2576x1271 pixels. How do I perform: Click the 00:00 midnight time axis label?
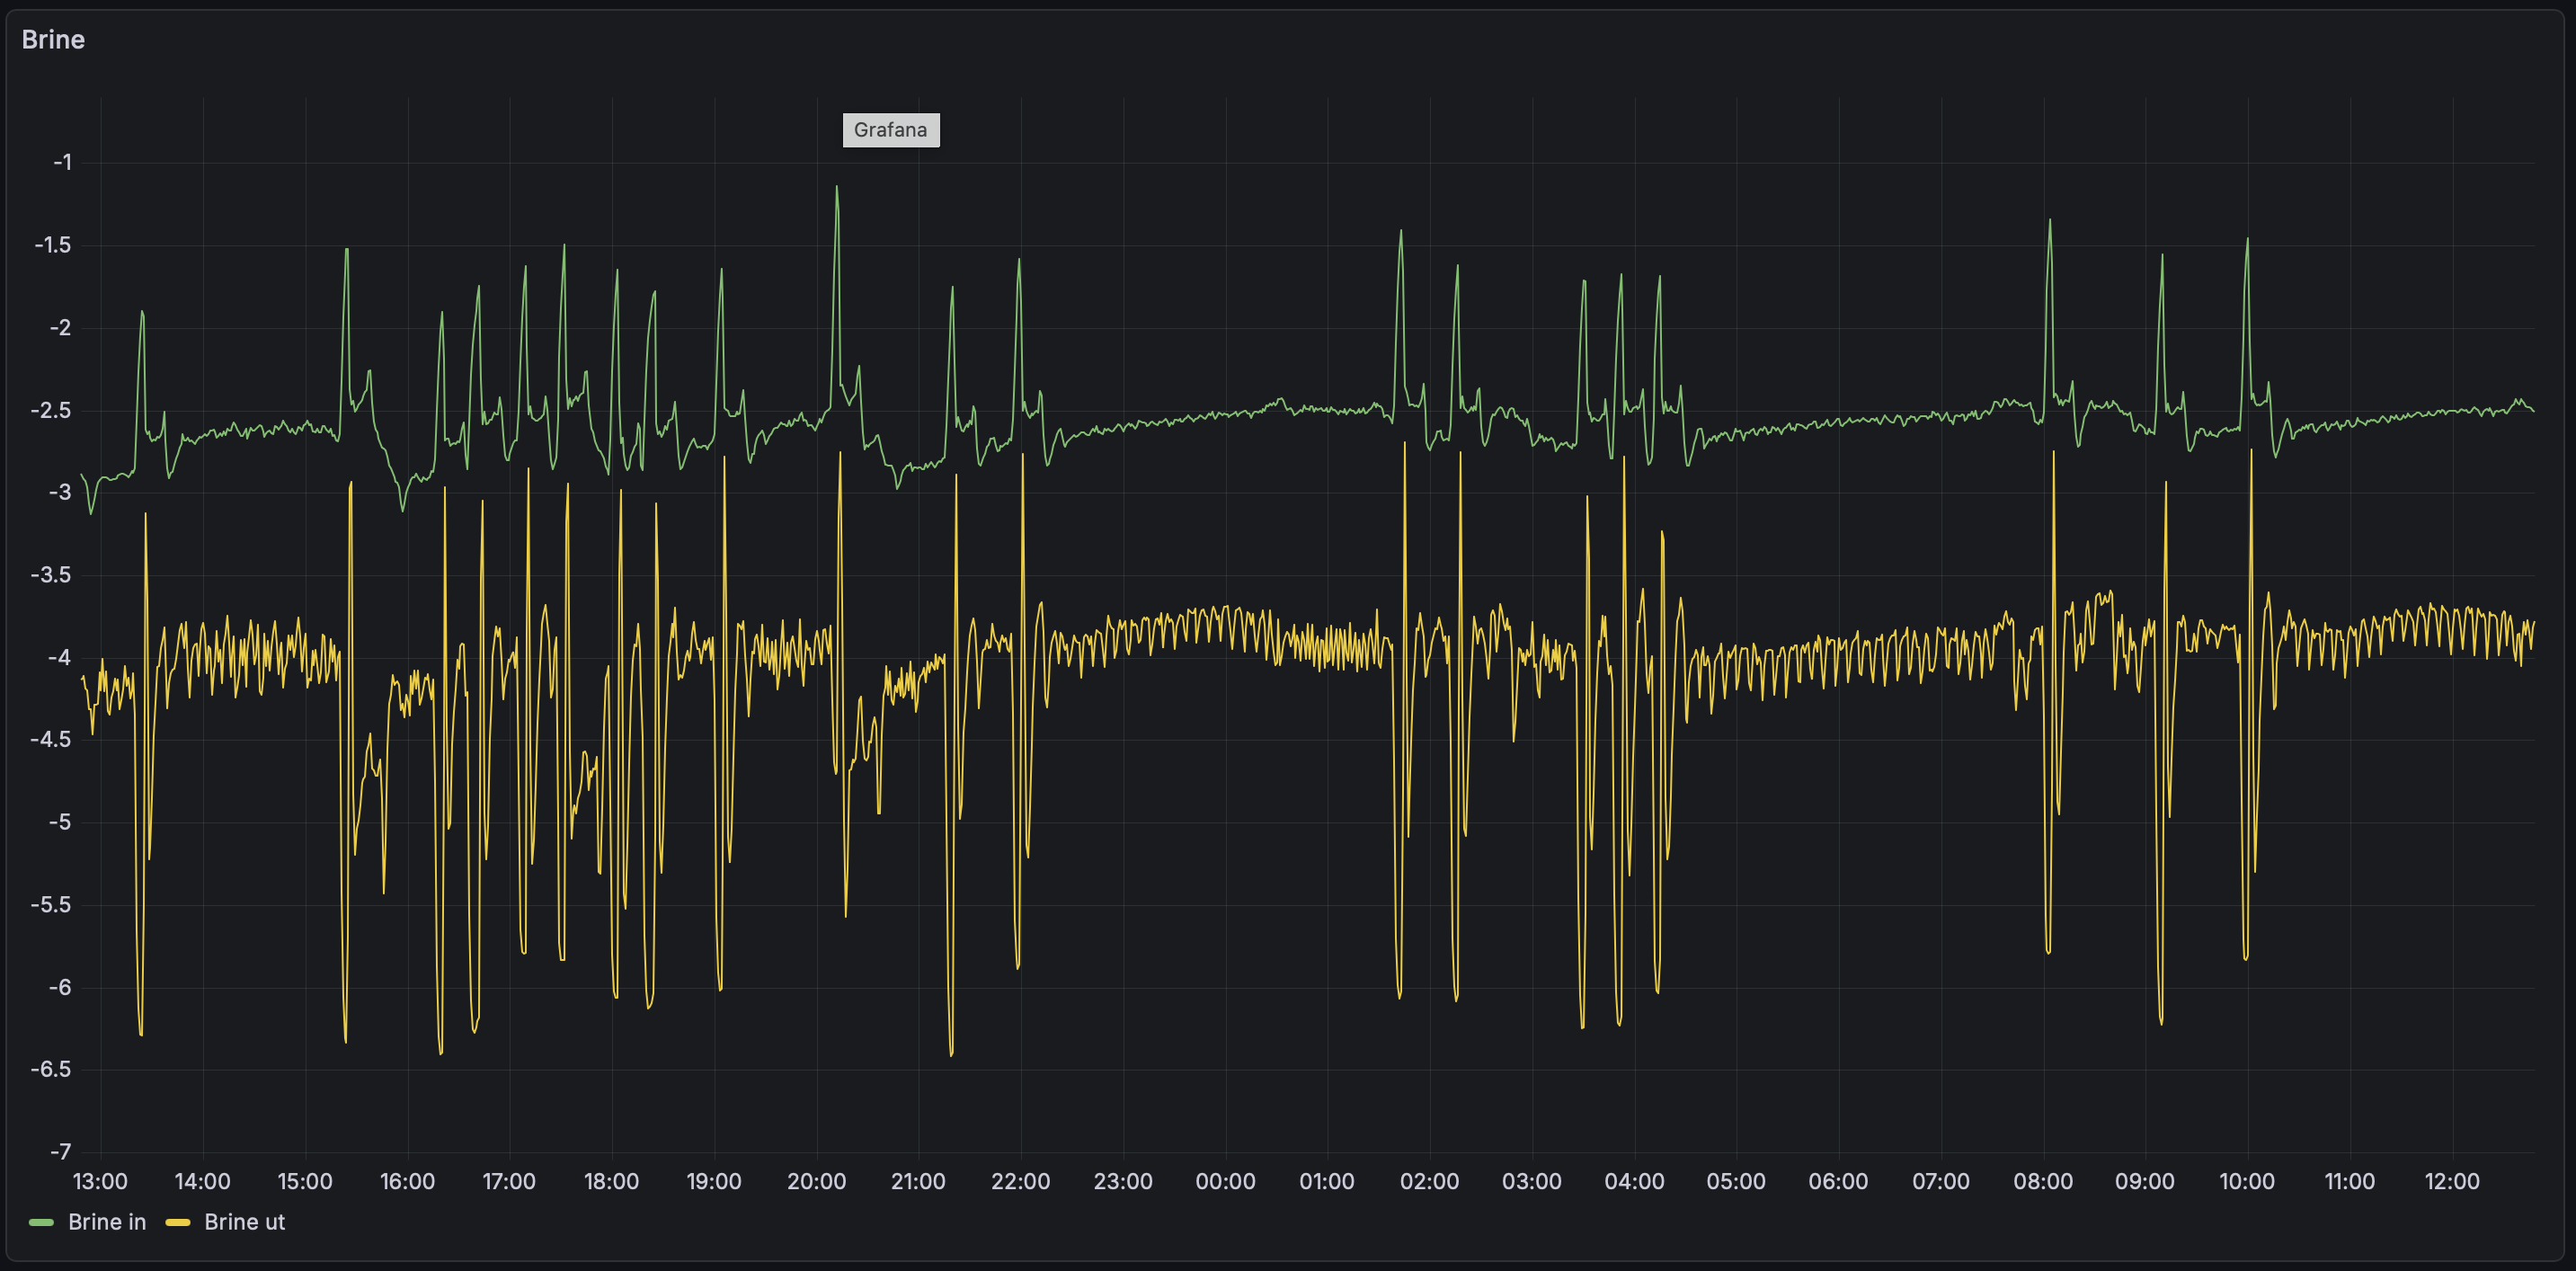1225,1181
